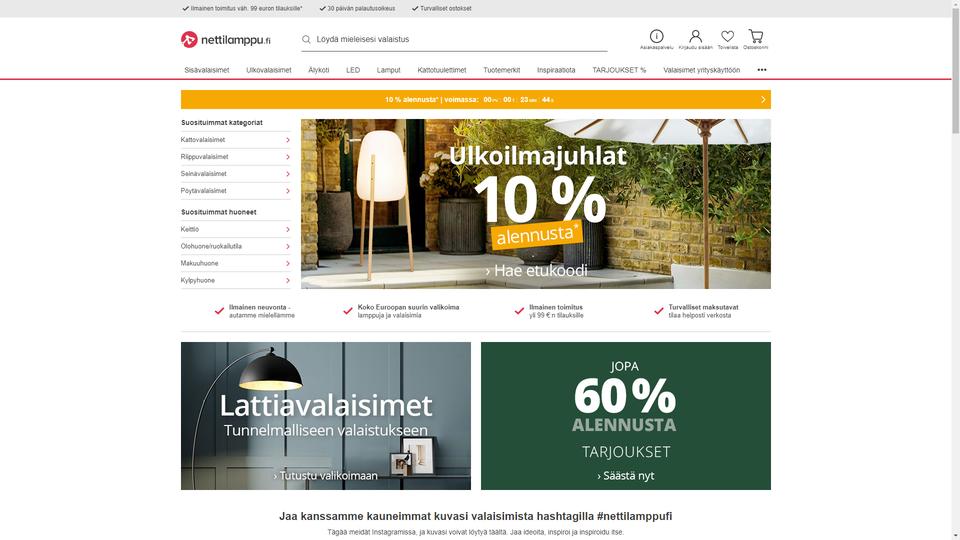
Task: Click the search magnifier icon
Action: (306, 39)
